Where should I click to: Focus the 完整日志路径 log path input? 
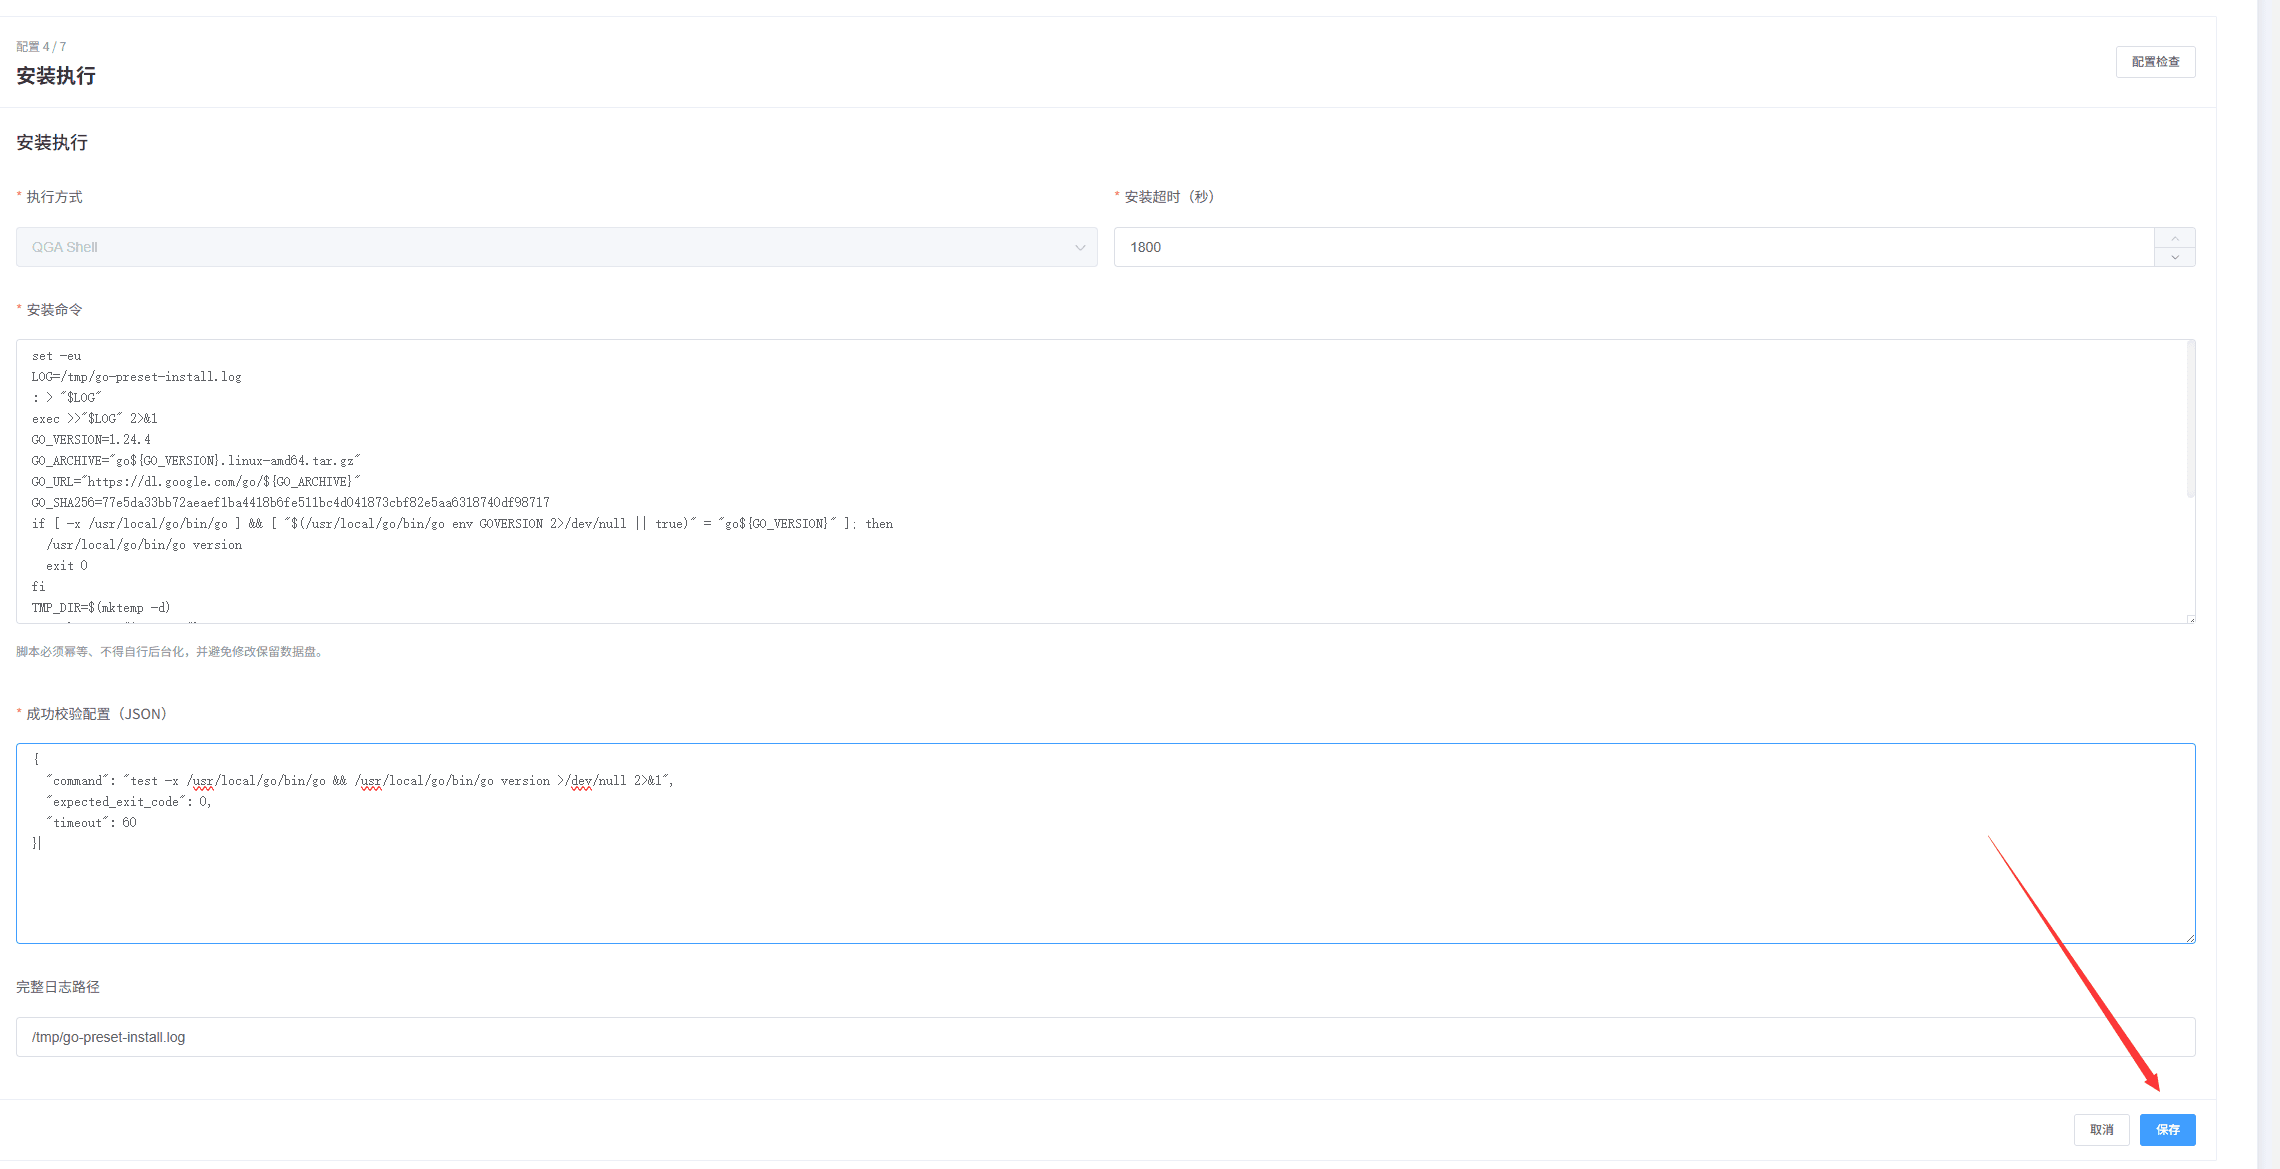coord(1105,1037)
